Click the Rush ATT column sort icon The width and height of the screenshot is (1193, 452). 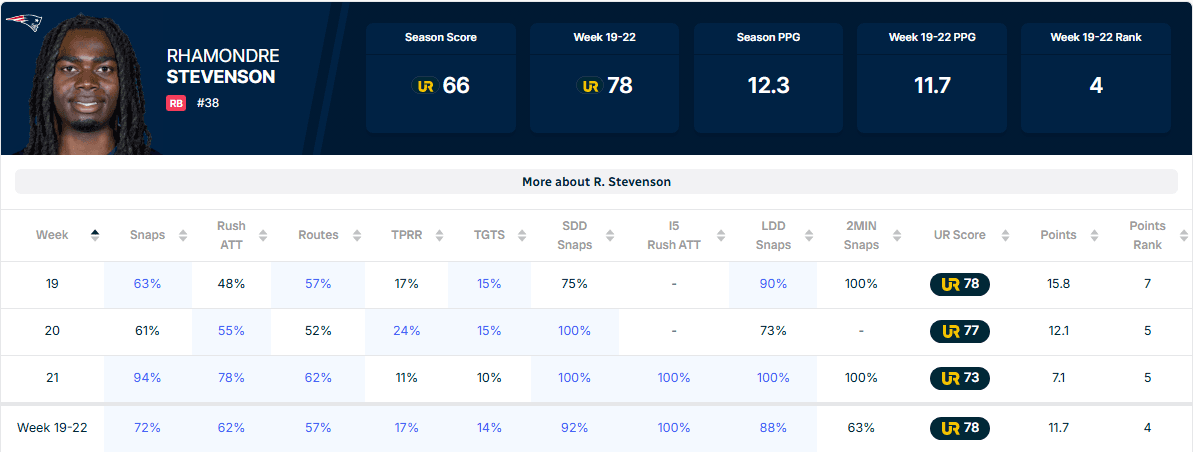pos(262,235)
